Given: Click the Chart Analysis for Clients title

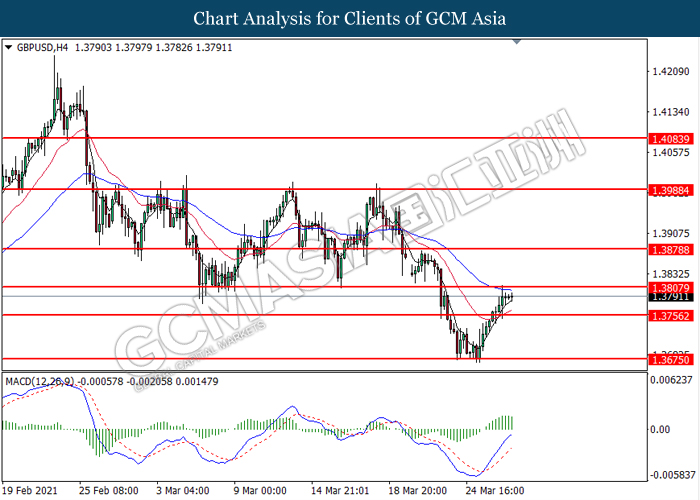Looking at the screenshot, I should (x=350, y=18).
